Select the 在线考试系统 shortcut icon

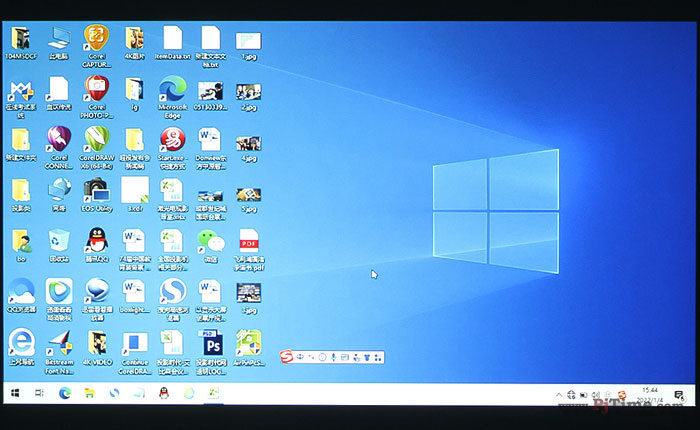(21, 90)
